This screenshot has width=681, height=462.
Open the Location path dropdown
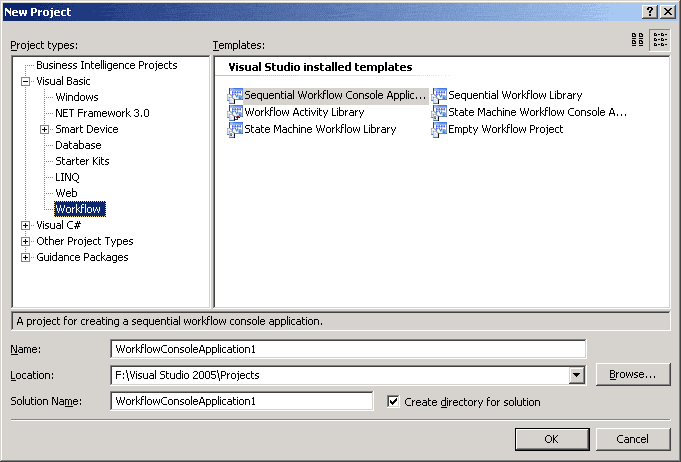[576, 375]
